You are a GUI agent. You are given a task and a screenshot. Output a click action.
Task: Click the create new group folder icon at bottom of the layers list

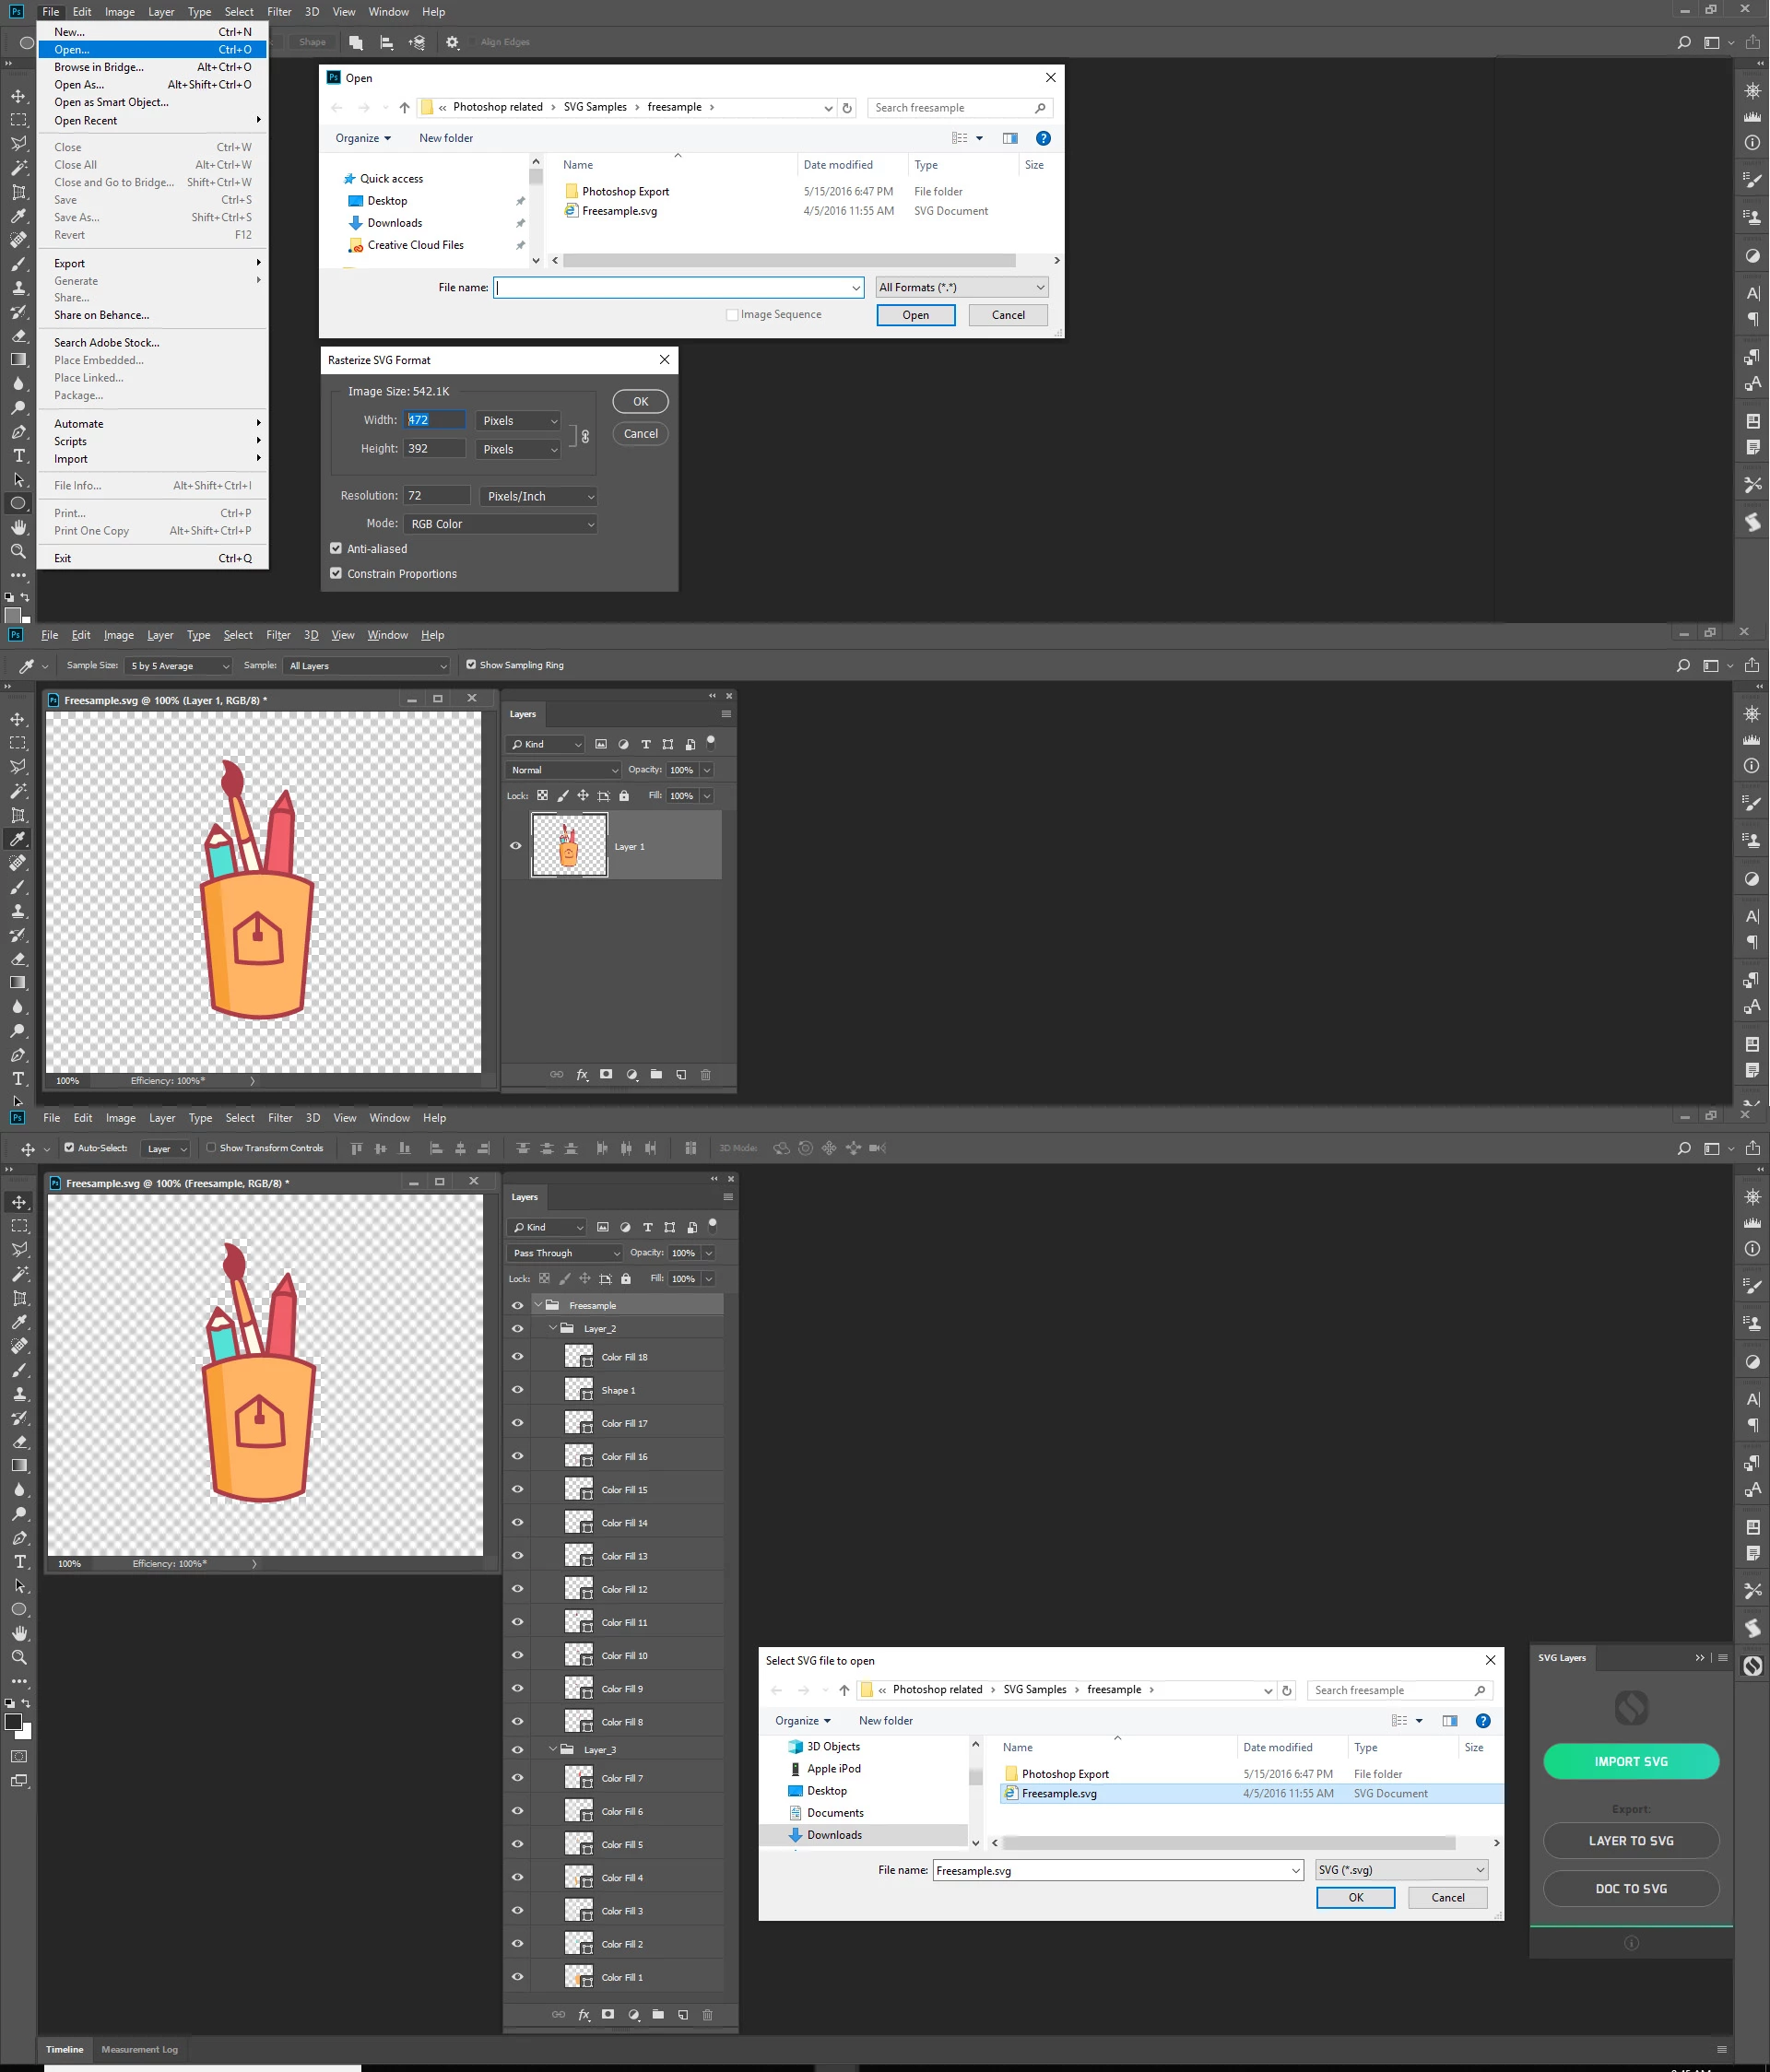[x=658, y=2014]
